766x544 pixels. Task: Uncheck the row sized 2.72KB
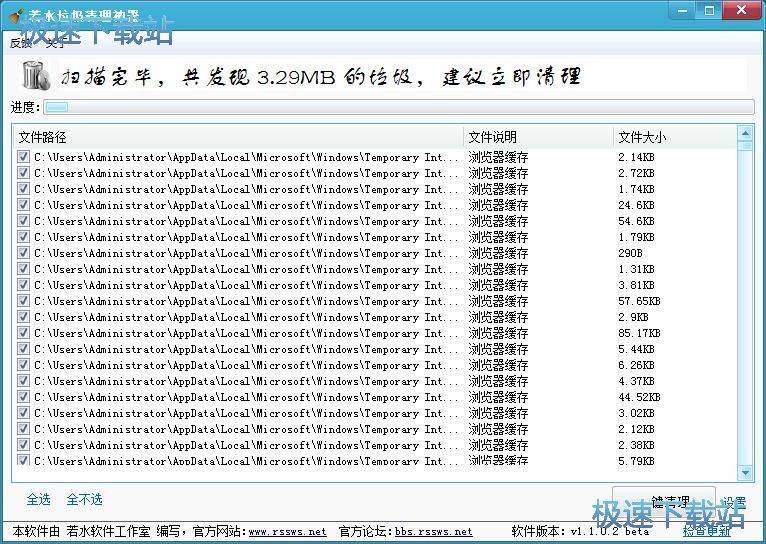coord(23,172)
